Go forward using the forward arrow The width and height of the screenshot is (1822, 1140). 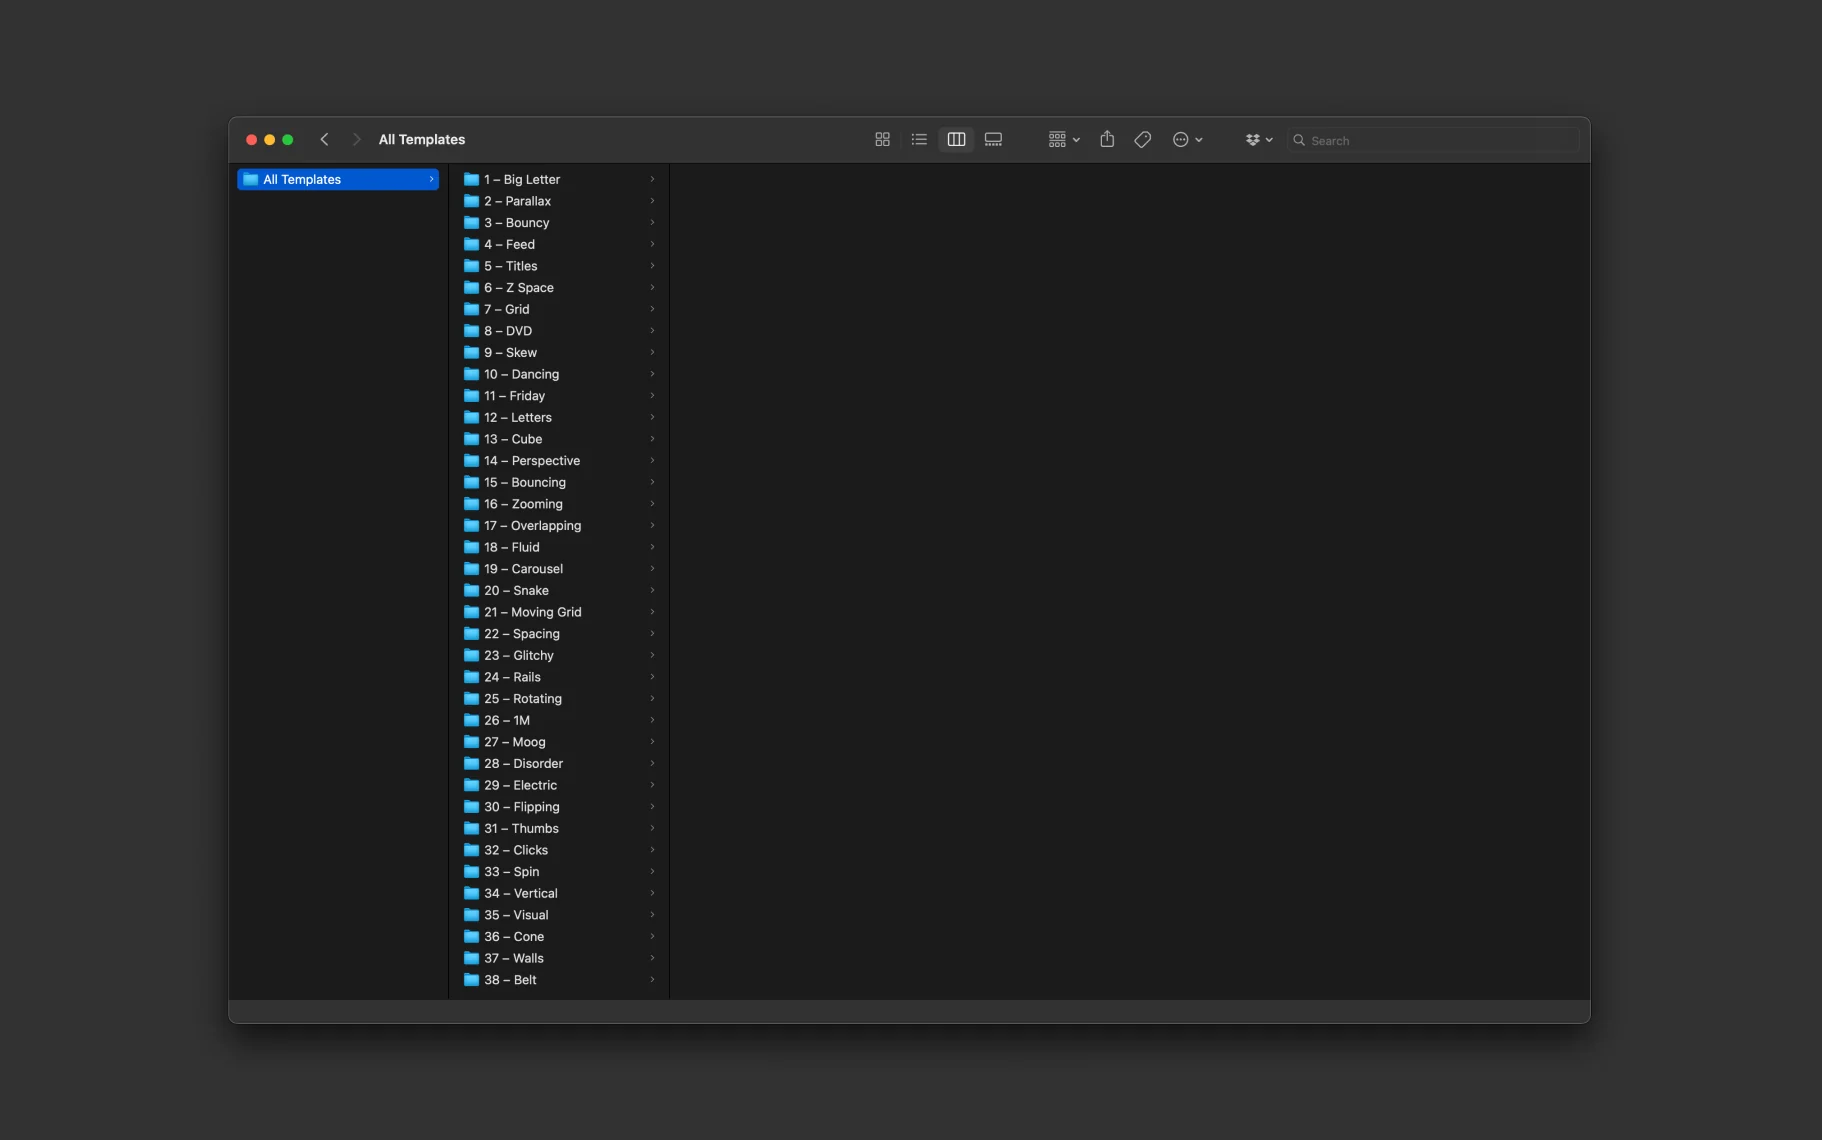[356, 140]
